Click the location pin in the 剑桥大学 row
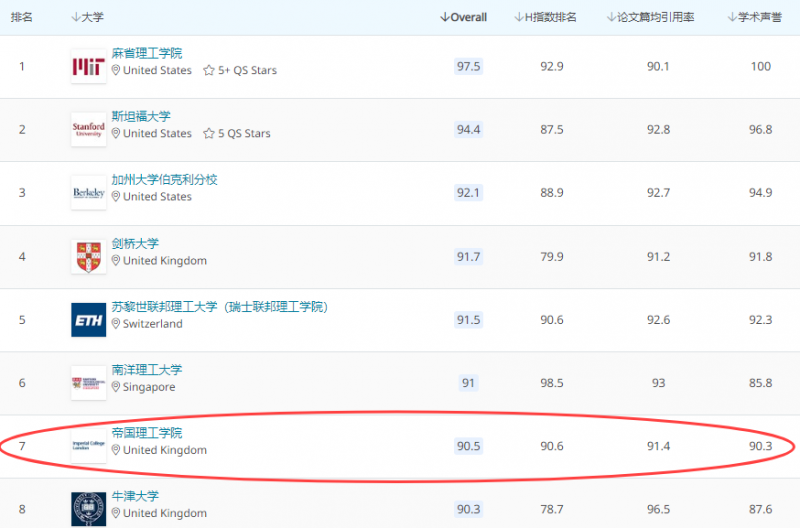The height and width of the screenshot is (528, 800). tap(116, 261)
